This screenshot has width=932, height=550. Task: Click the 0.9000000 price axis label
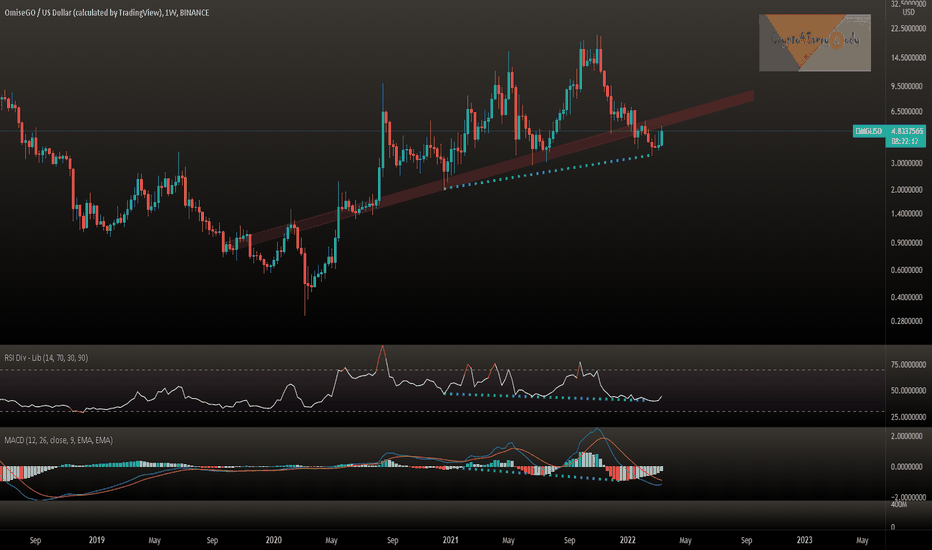point(908,243)
